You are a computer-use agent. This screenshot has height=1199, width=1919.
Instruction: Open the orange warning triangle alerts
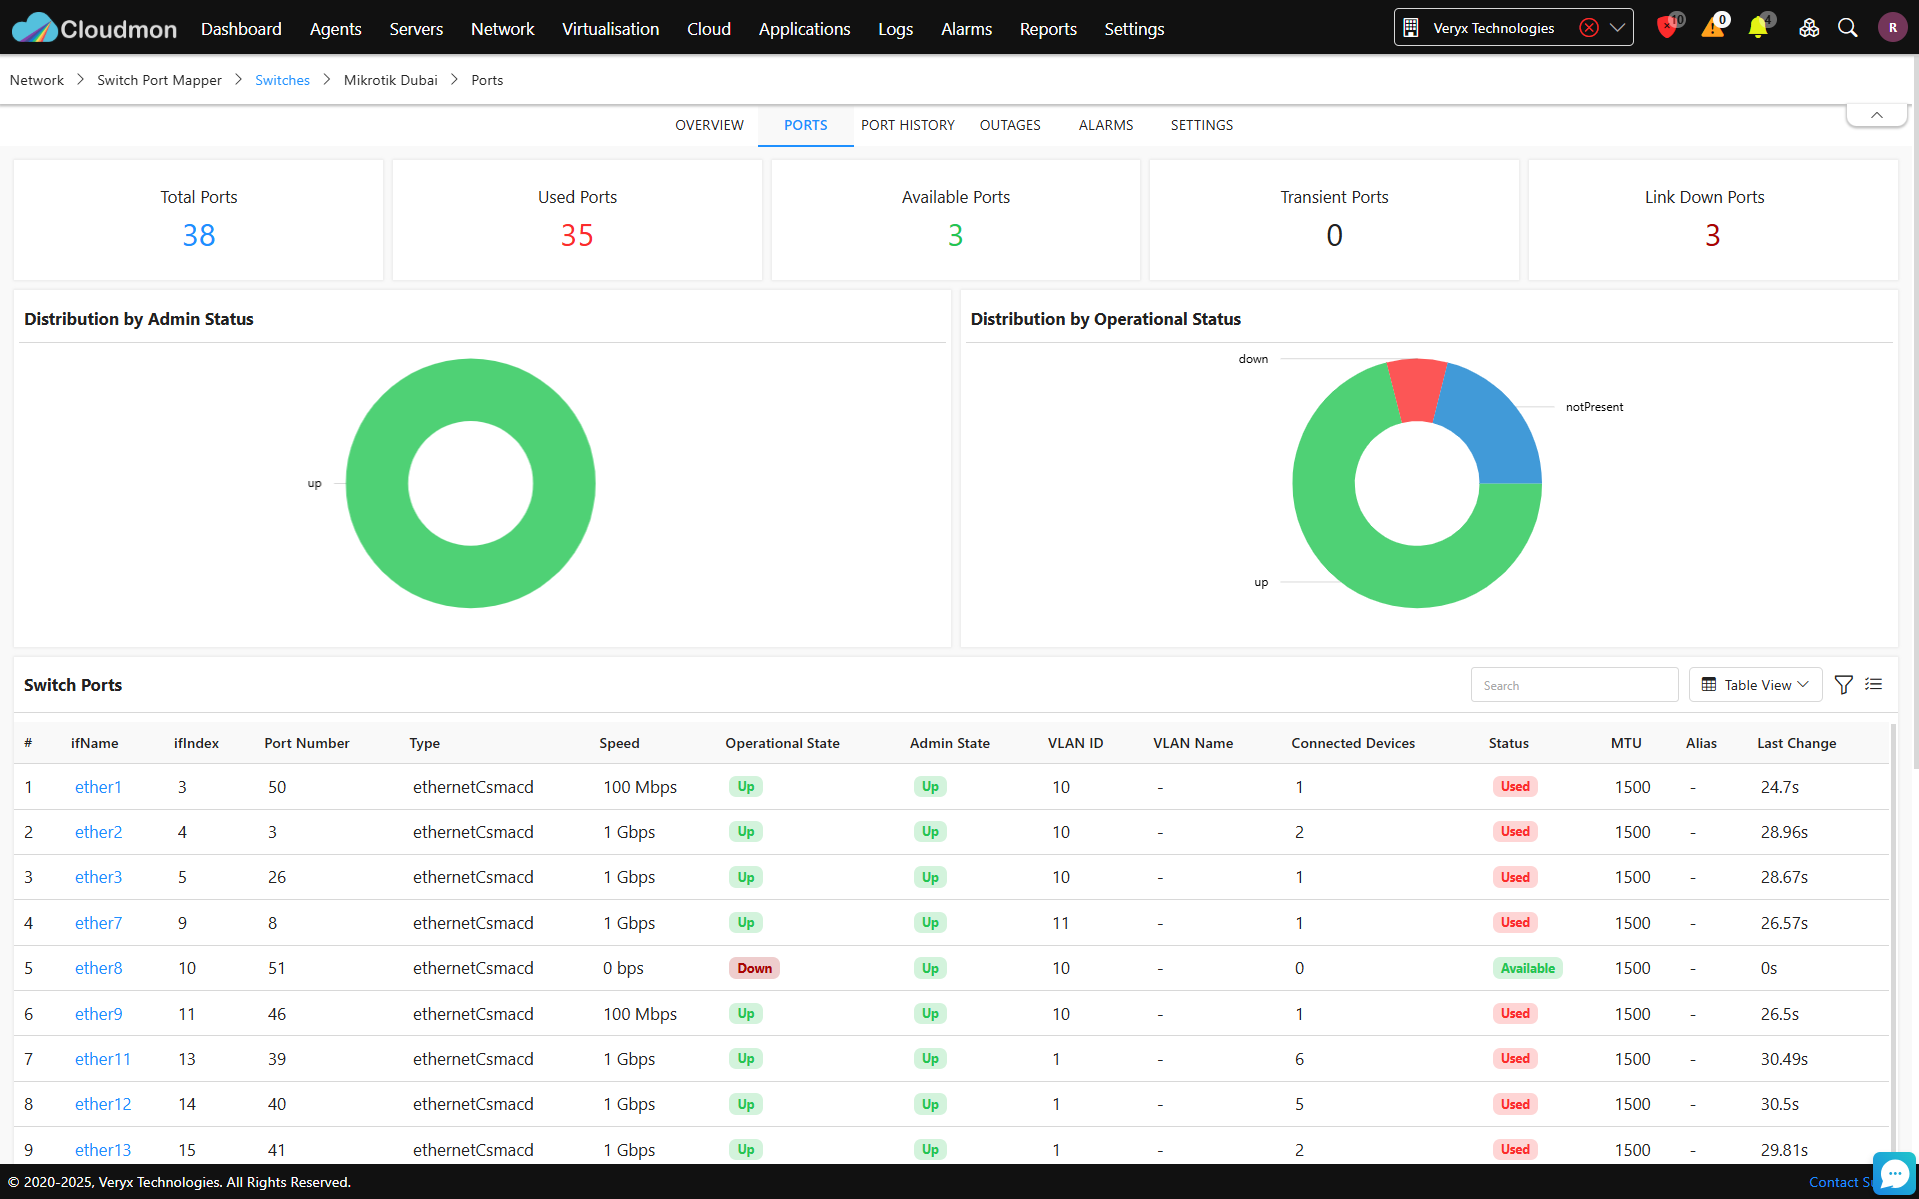coord(1713,27)
